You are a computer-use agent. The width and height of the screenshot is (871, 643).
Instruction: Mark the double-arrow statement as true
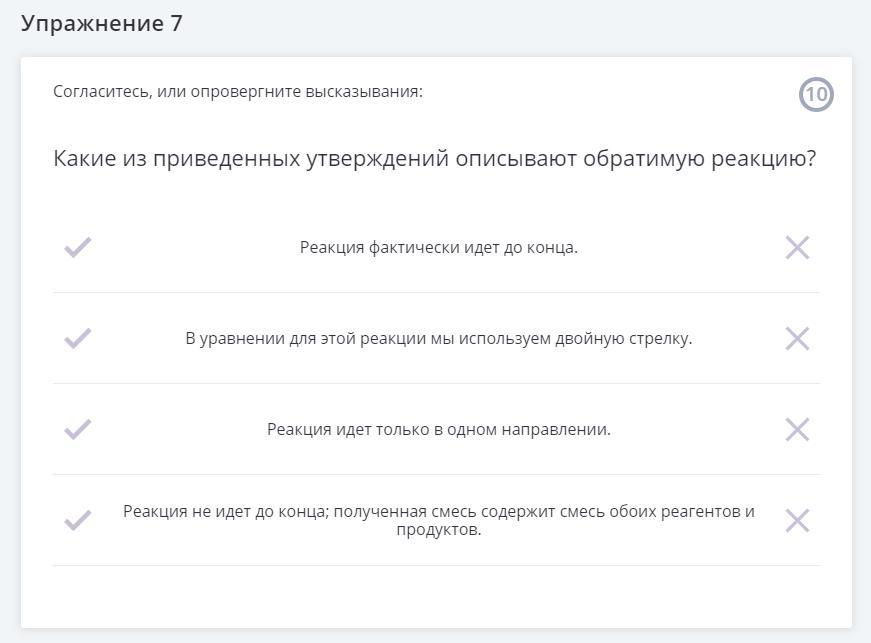point(78,338)
